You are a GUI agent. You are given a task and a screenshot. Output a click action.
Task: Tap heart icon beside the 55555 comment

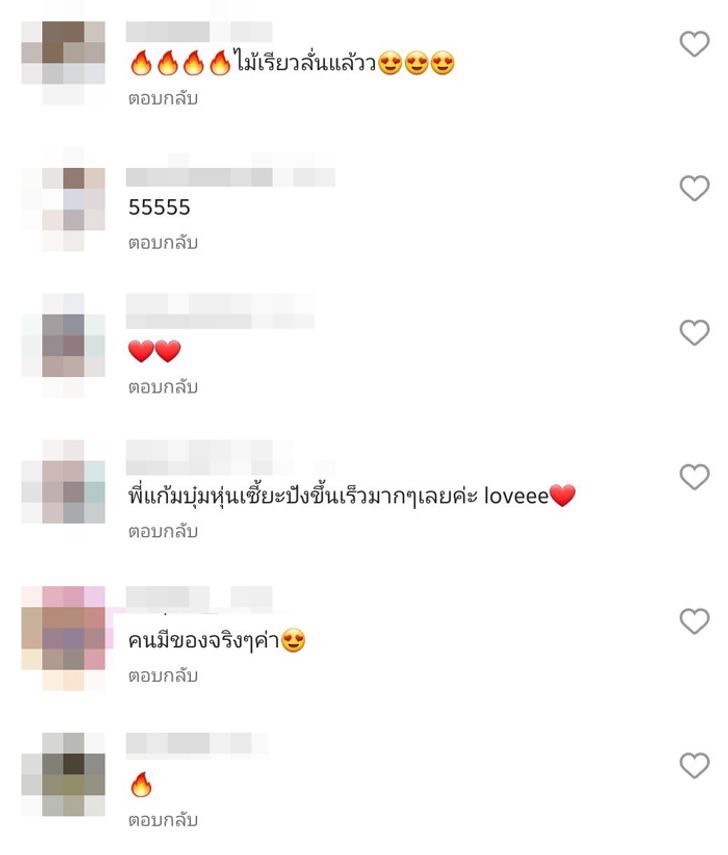694,188
